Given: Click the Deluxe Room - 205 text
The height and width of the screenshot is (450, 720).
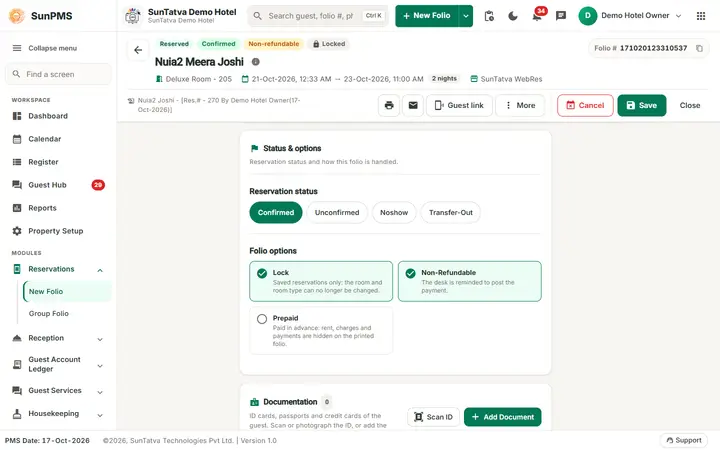Looking at the screenshot, I should [198, 79].
